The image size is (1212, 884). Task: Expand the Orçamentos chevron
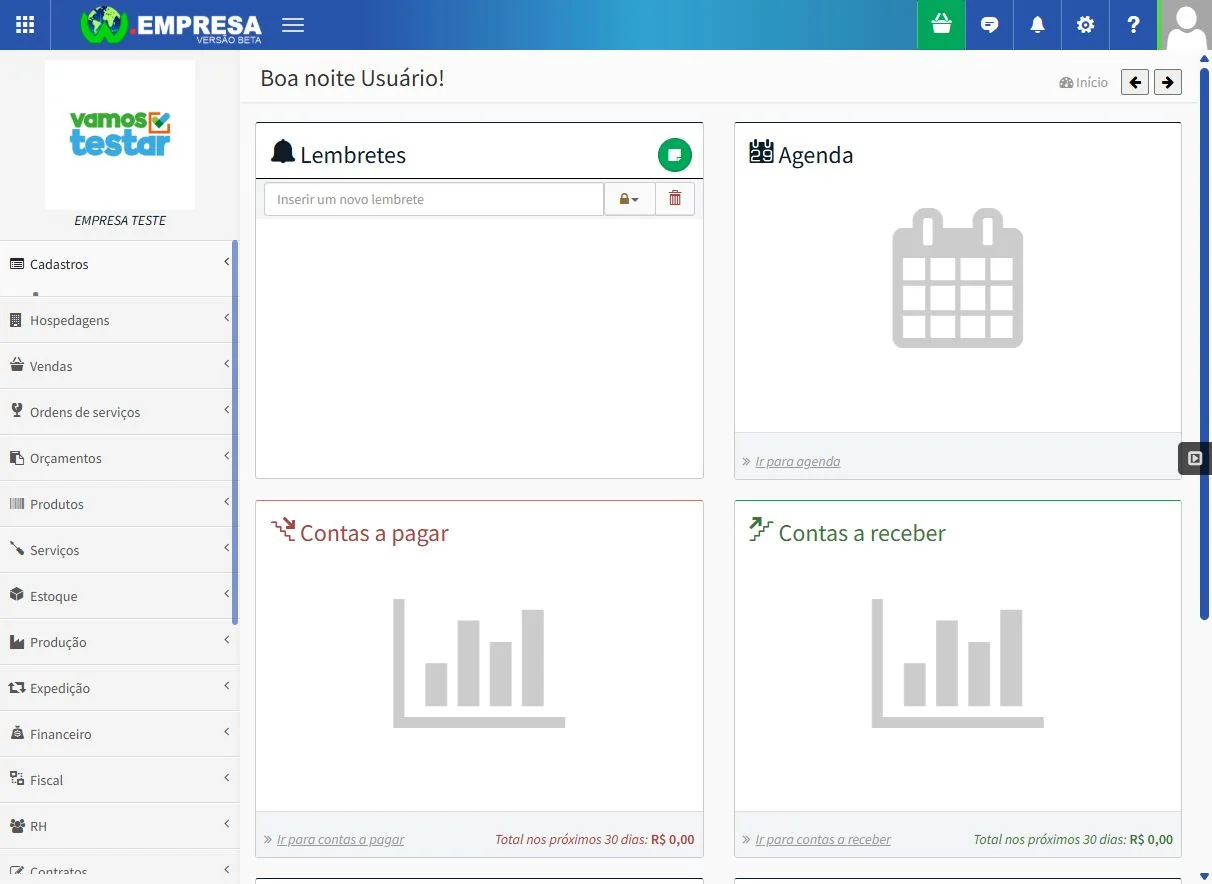[227, 456]
